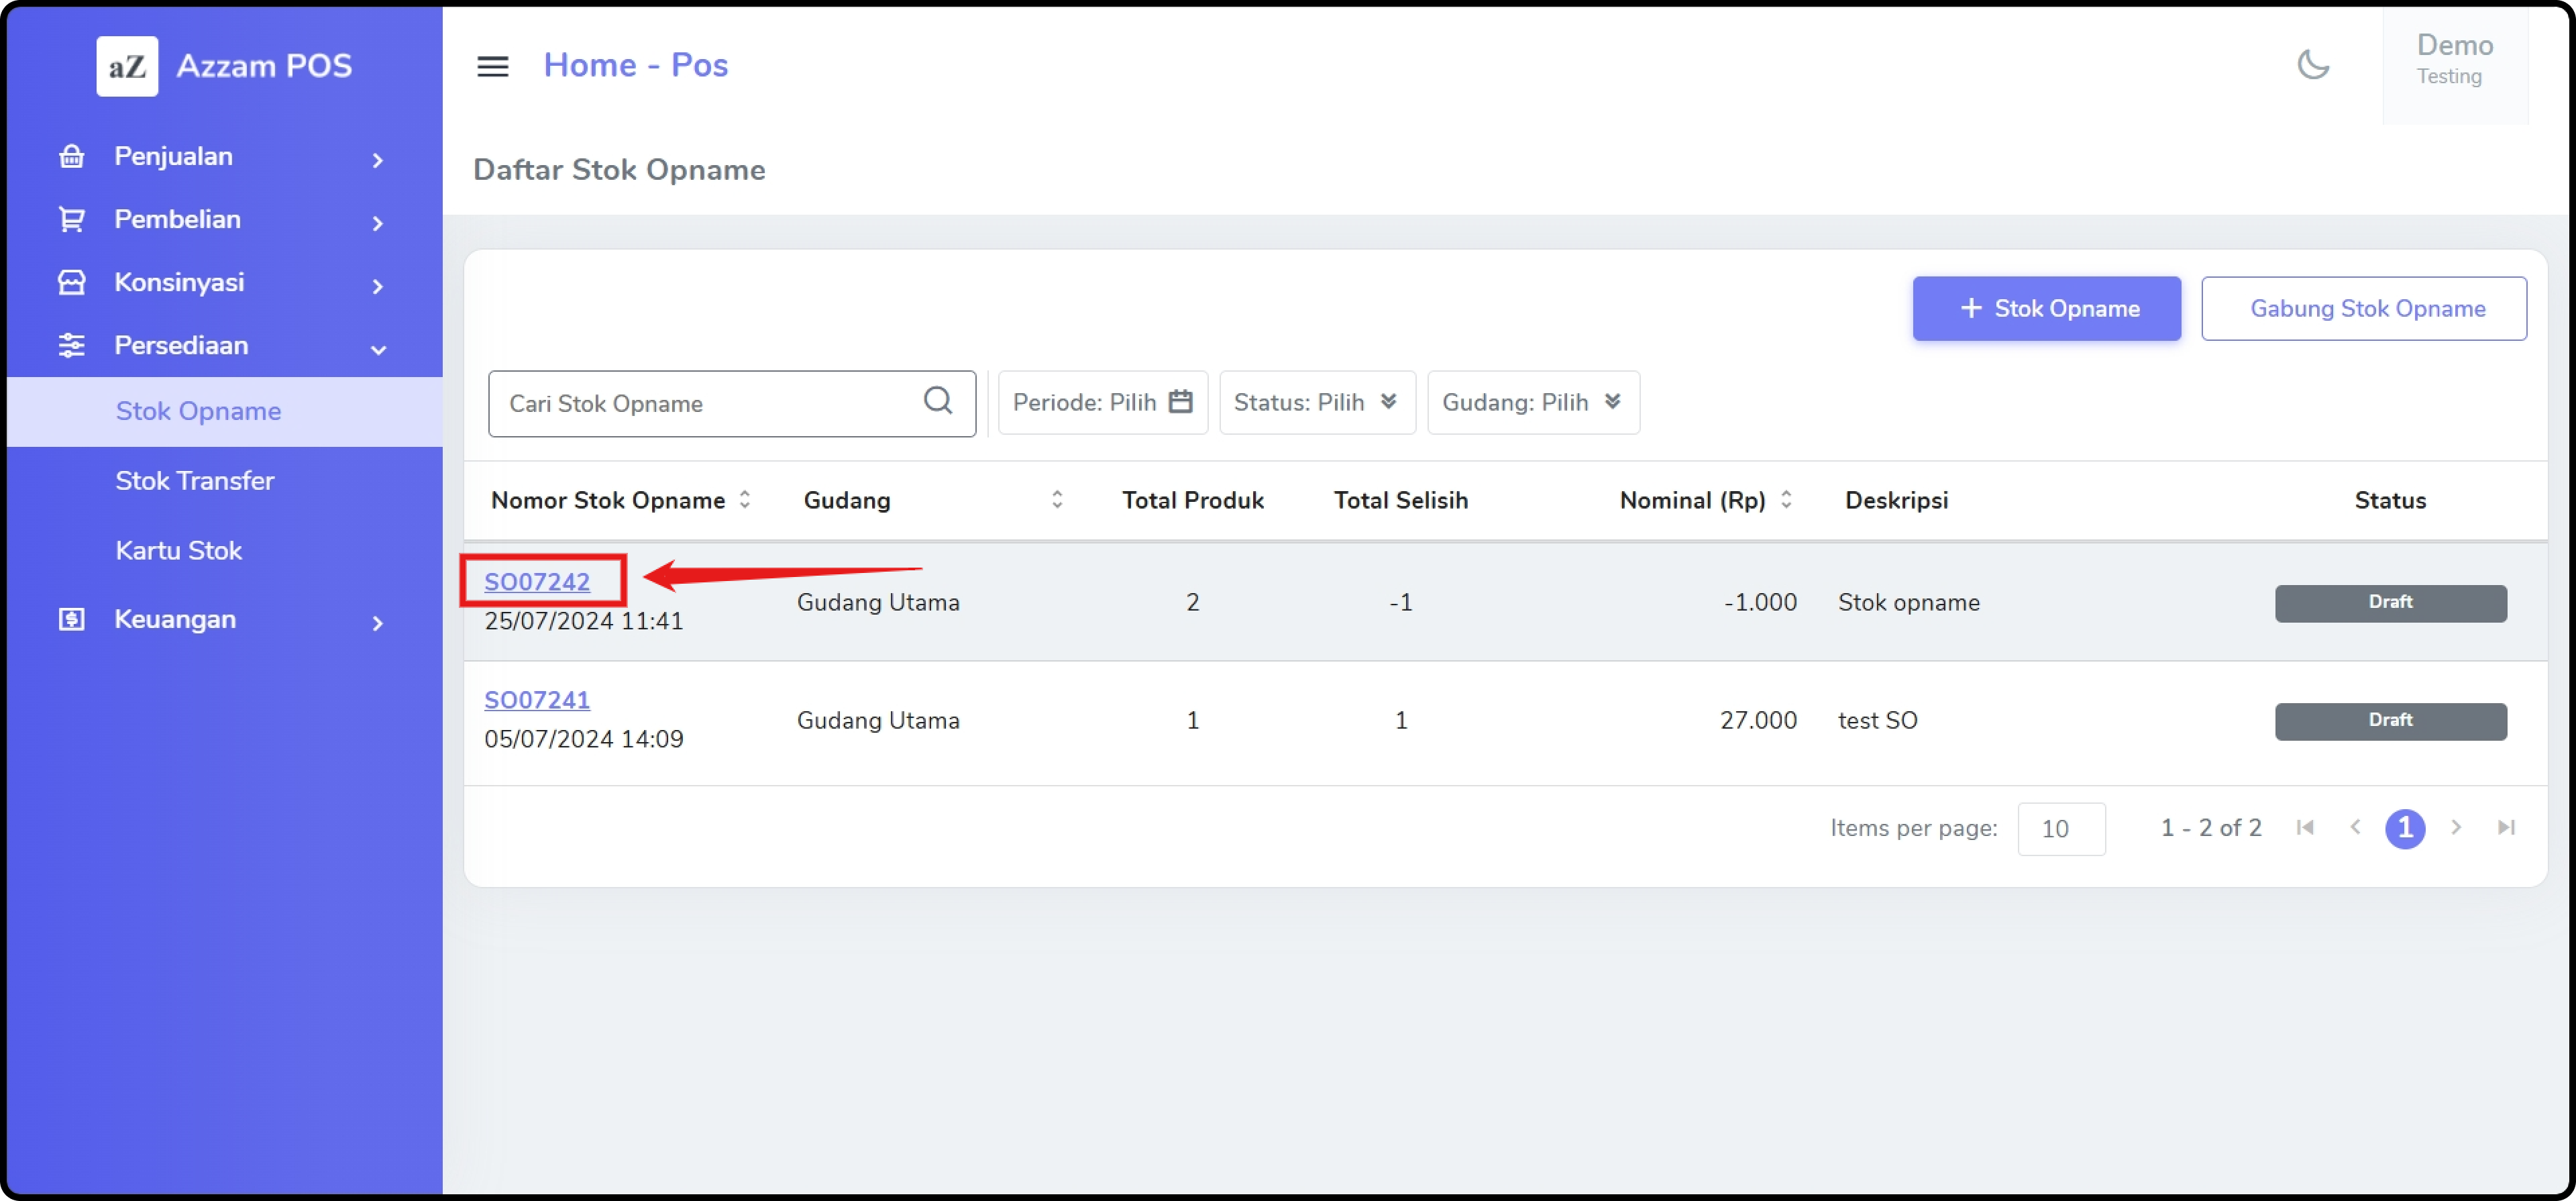2576x1201 pixels.
Task: Open the Status filter dropdown
Action: tap(1316, 402)
